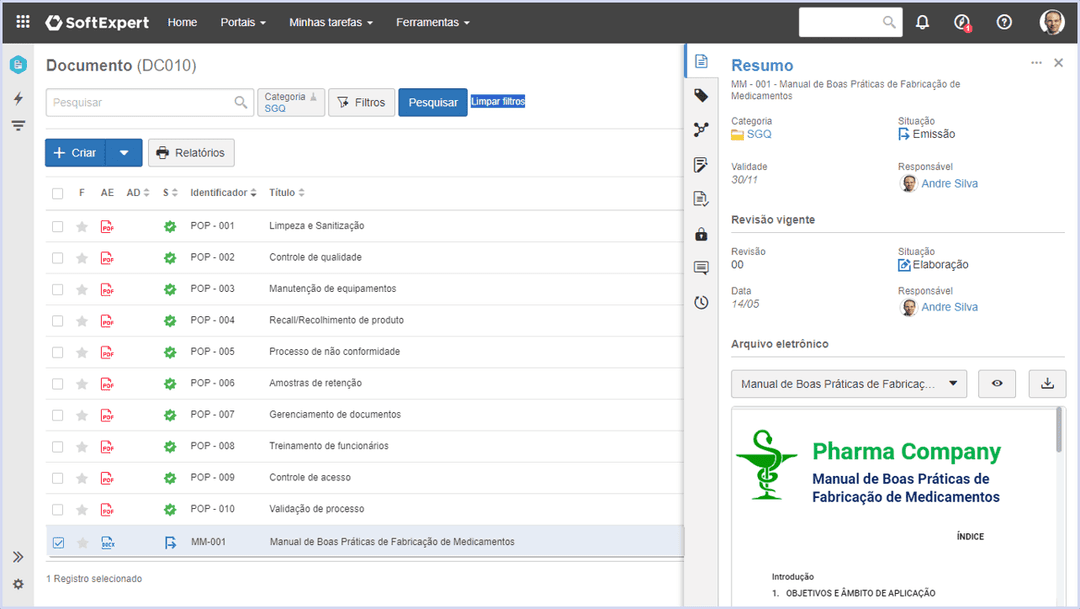Open the apps grid menu
The image size is (1080, 609).
(23, 22)
